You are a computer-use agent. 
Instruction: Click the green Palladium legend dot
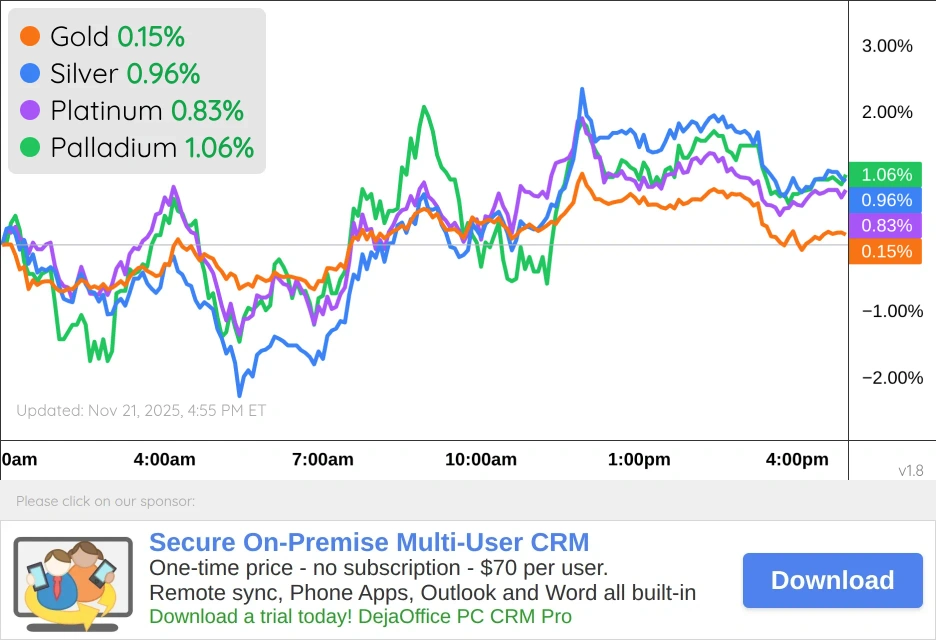[x=30, y=147]
